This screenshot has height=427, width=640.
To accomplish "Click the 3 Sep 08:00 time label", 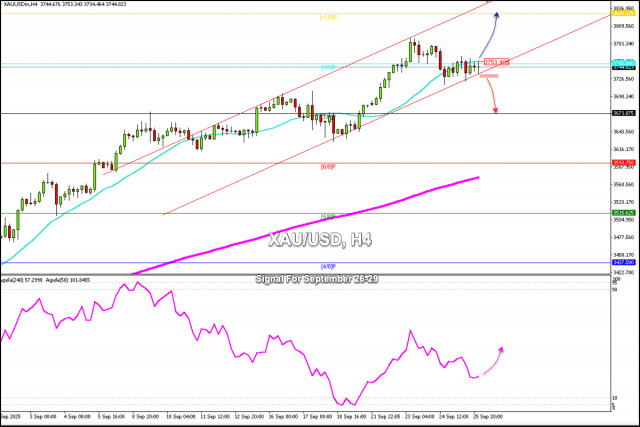I will [43, 416].
